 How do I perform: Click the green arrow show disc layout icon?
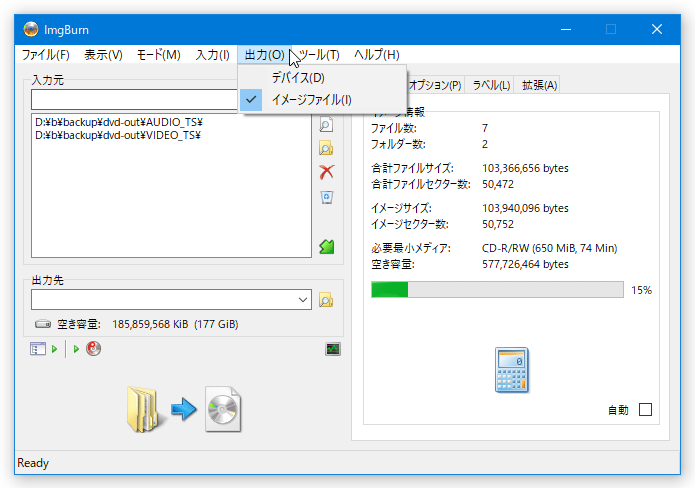pos(327,246)
